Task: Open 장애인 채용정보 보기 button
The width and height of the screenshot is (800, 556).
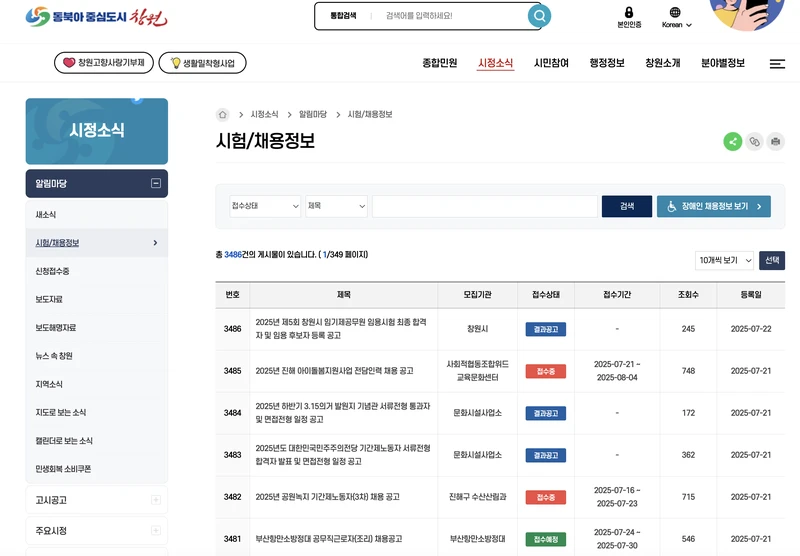Action: tap(714, 206)
